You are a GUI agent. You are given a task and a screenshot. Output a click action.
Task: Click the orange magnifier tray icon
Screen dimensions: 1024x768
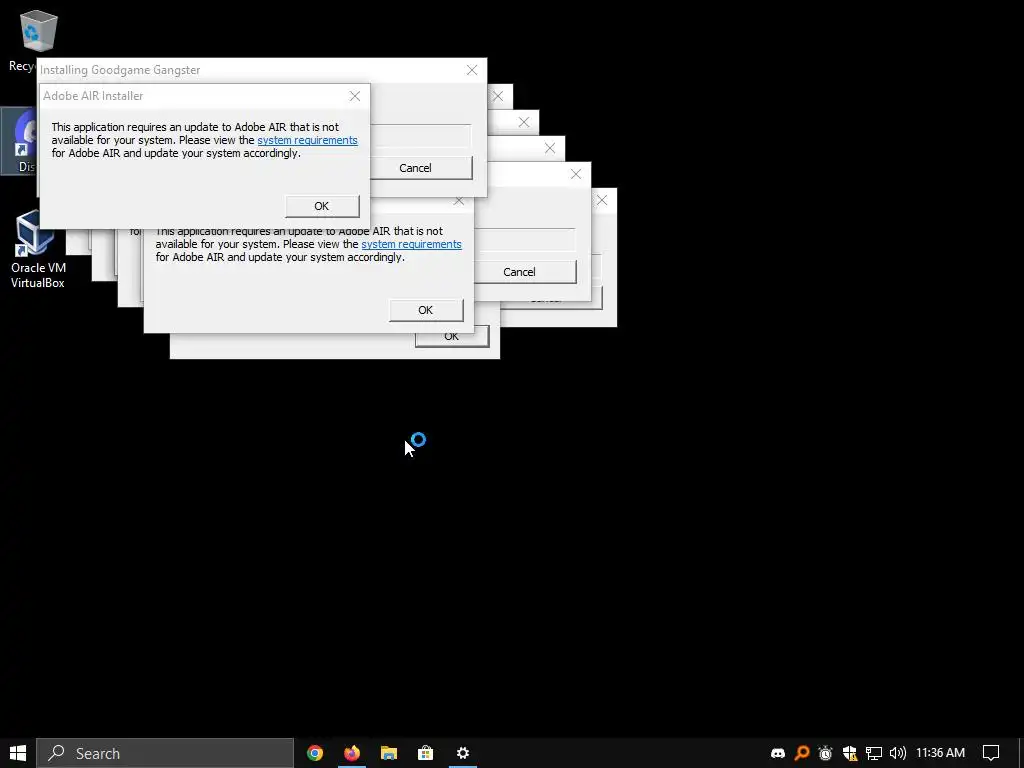[802, 753]
